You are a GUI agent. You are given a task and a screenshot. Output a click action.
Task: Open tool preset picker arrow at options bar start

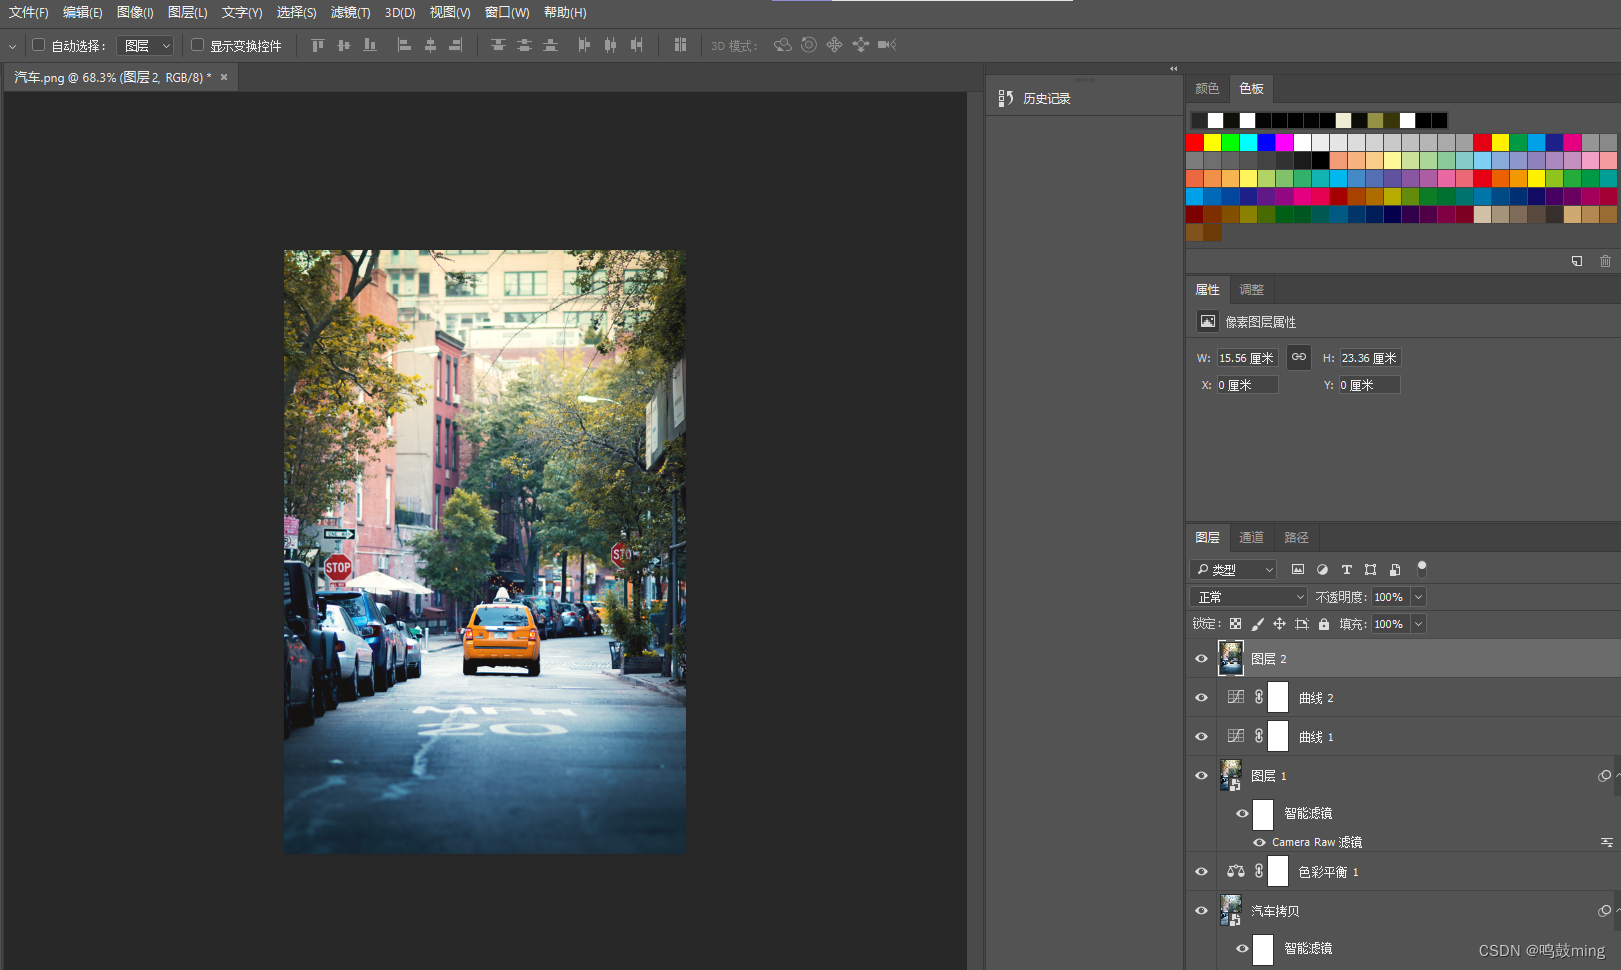point(12,46)
